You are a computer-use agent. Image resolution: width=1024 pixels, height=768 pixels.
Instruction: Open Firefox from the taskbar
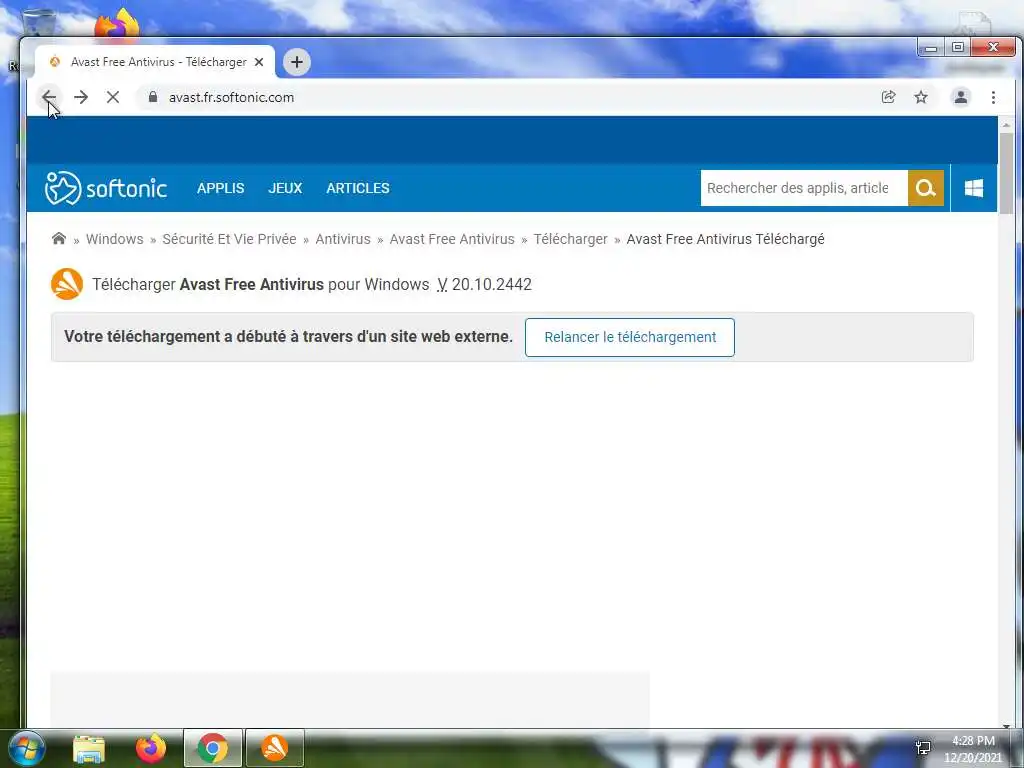[150, 748]
